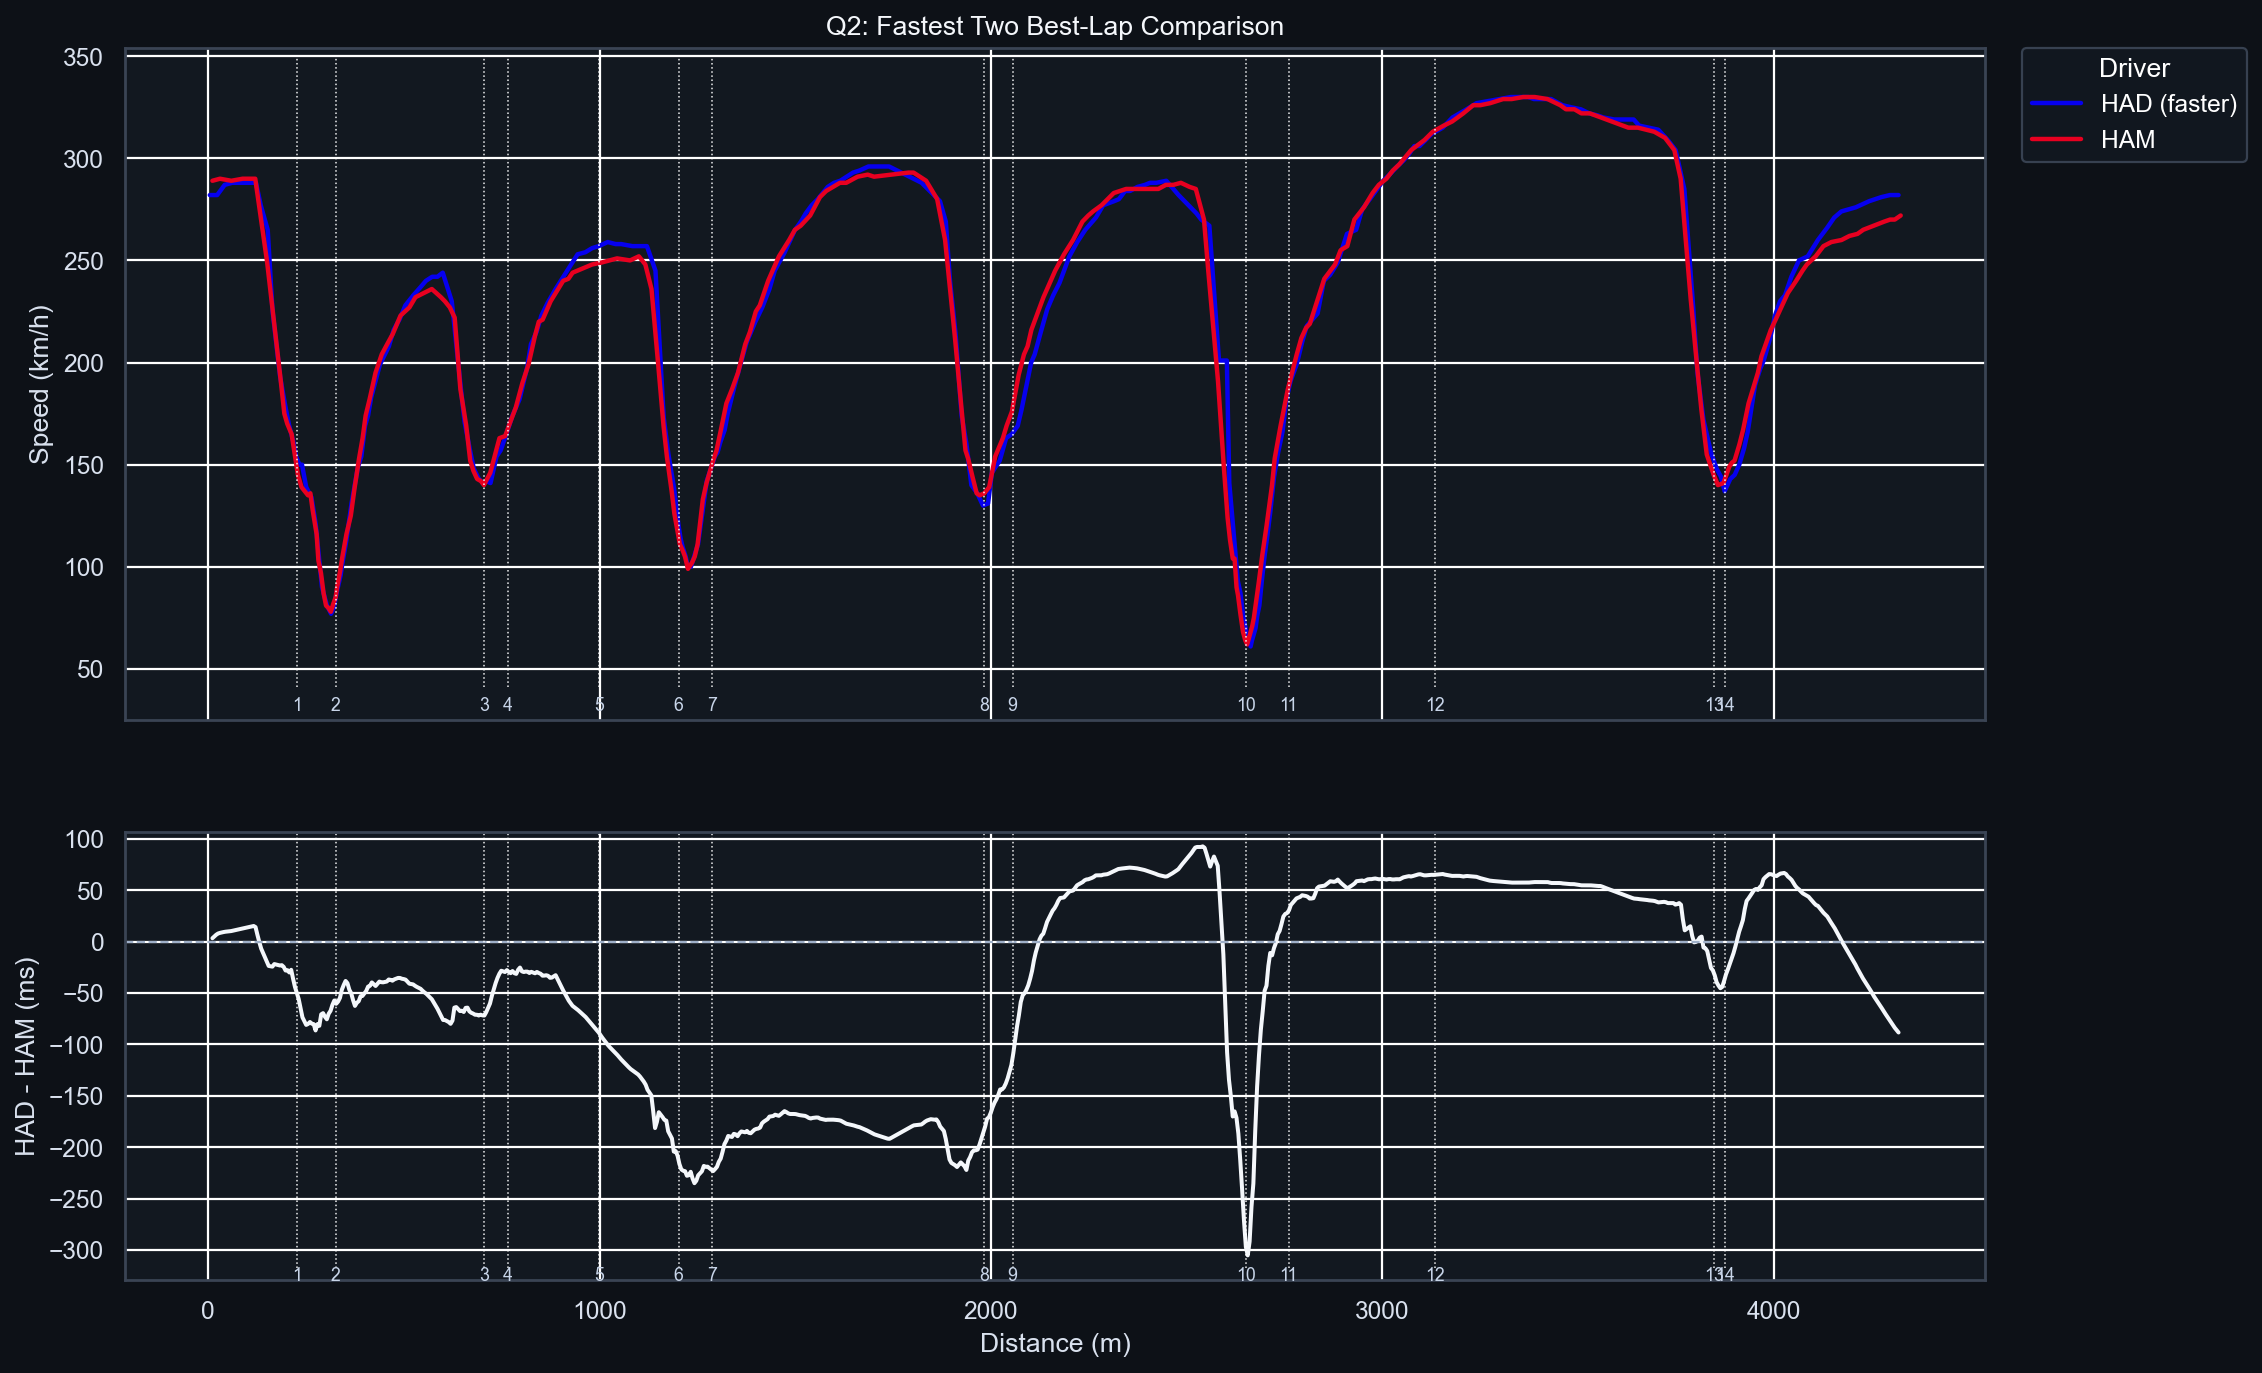Click the 4000 tick on the distance axis

click(x=1774, y=1310)
